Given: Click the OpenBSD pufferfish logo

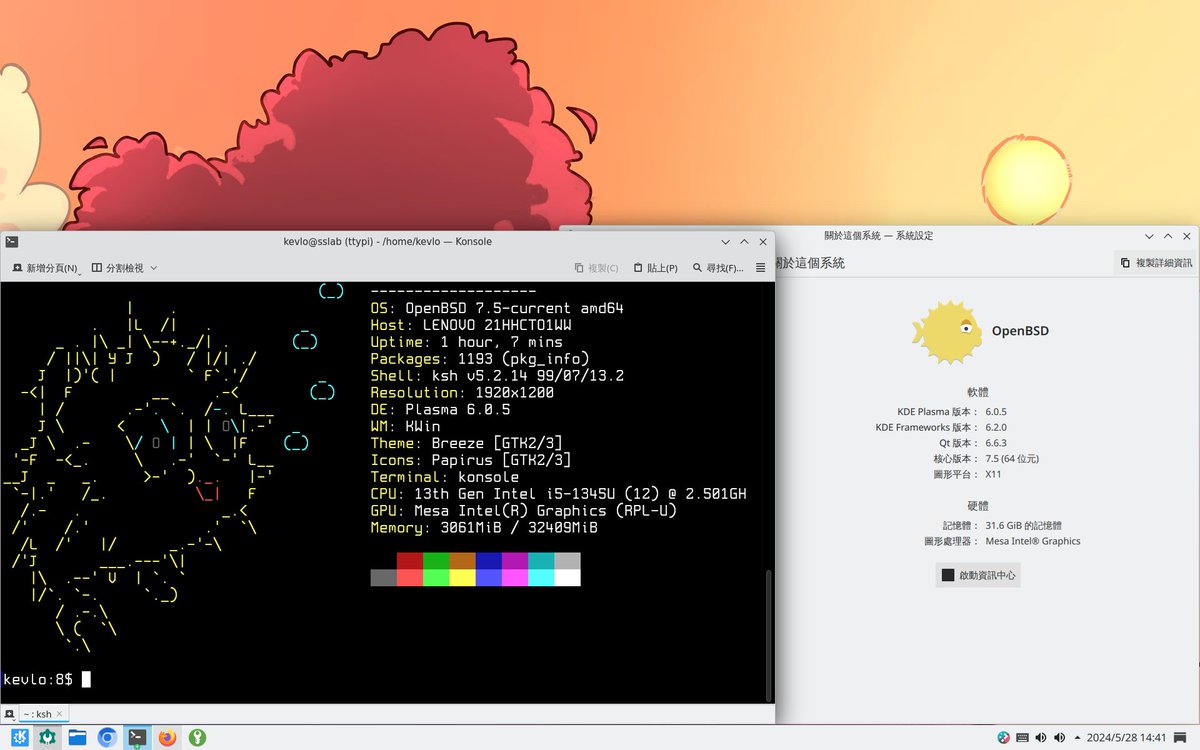Looking at the screenshot, I should point(946,331).
